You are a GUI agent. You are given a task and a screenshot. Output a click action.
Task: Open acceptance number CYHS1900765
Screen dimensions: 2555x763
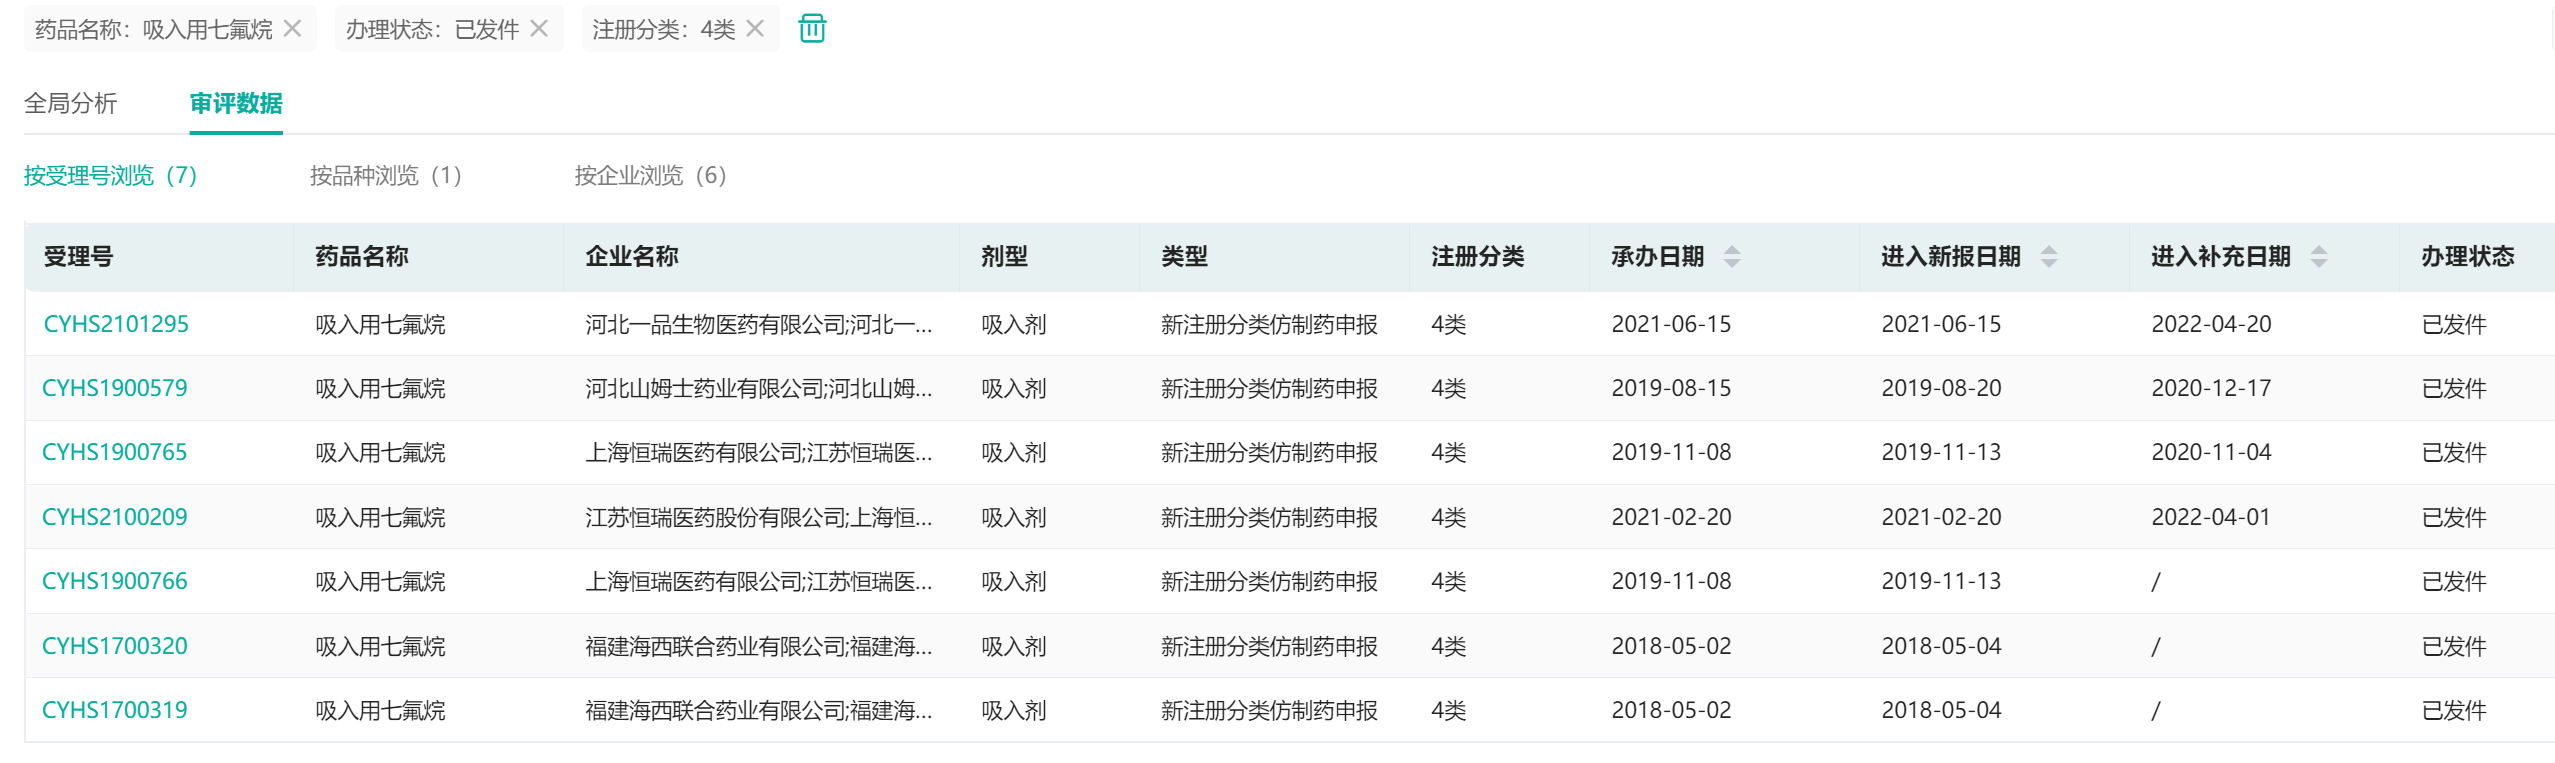[x=115, y=452]
